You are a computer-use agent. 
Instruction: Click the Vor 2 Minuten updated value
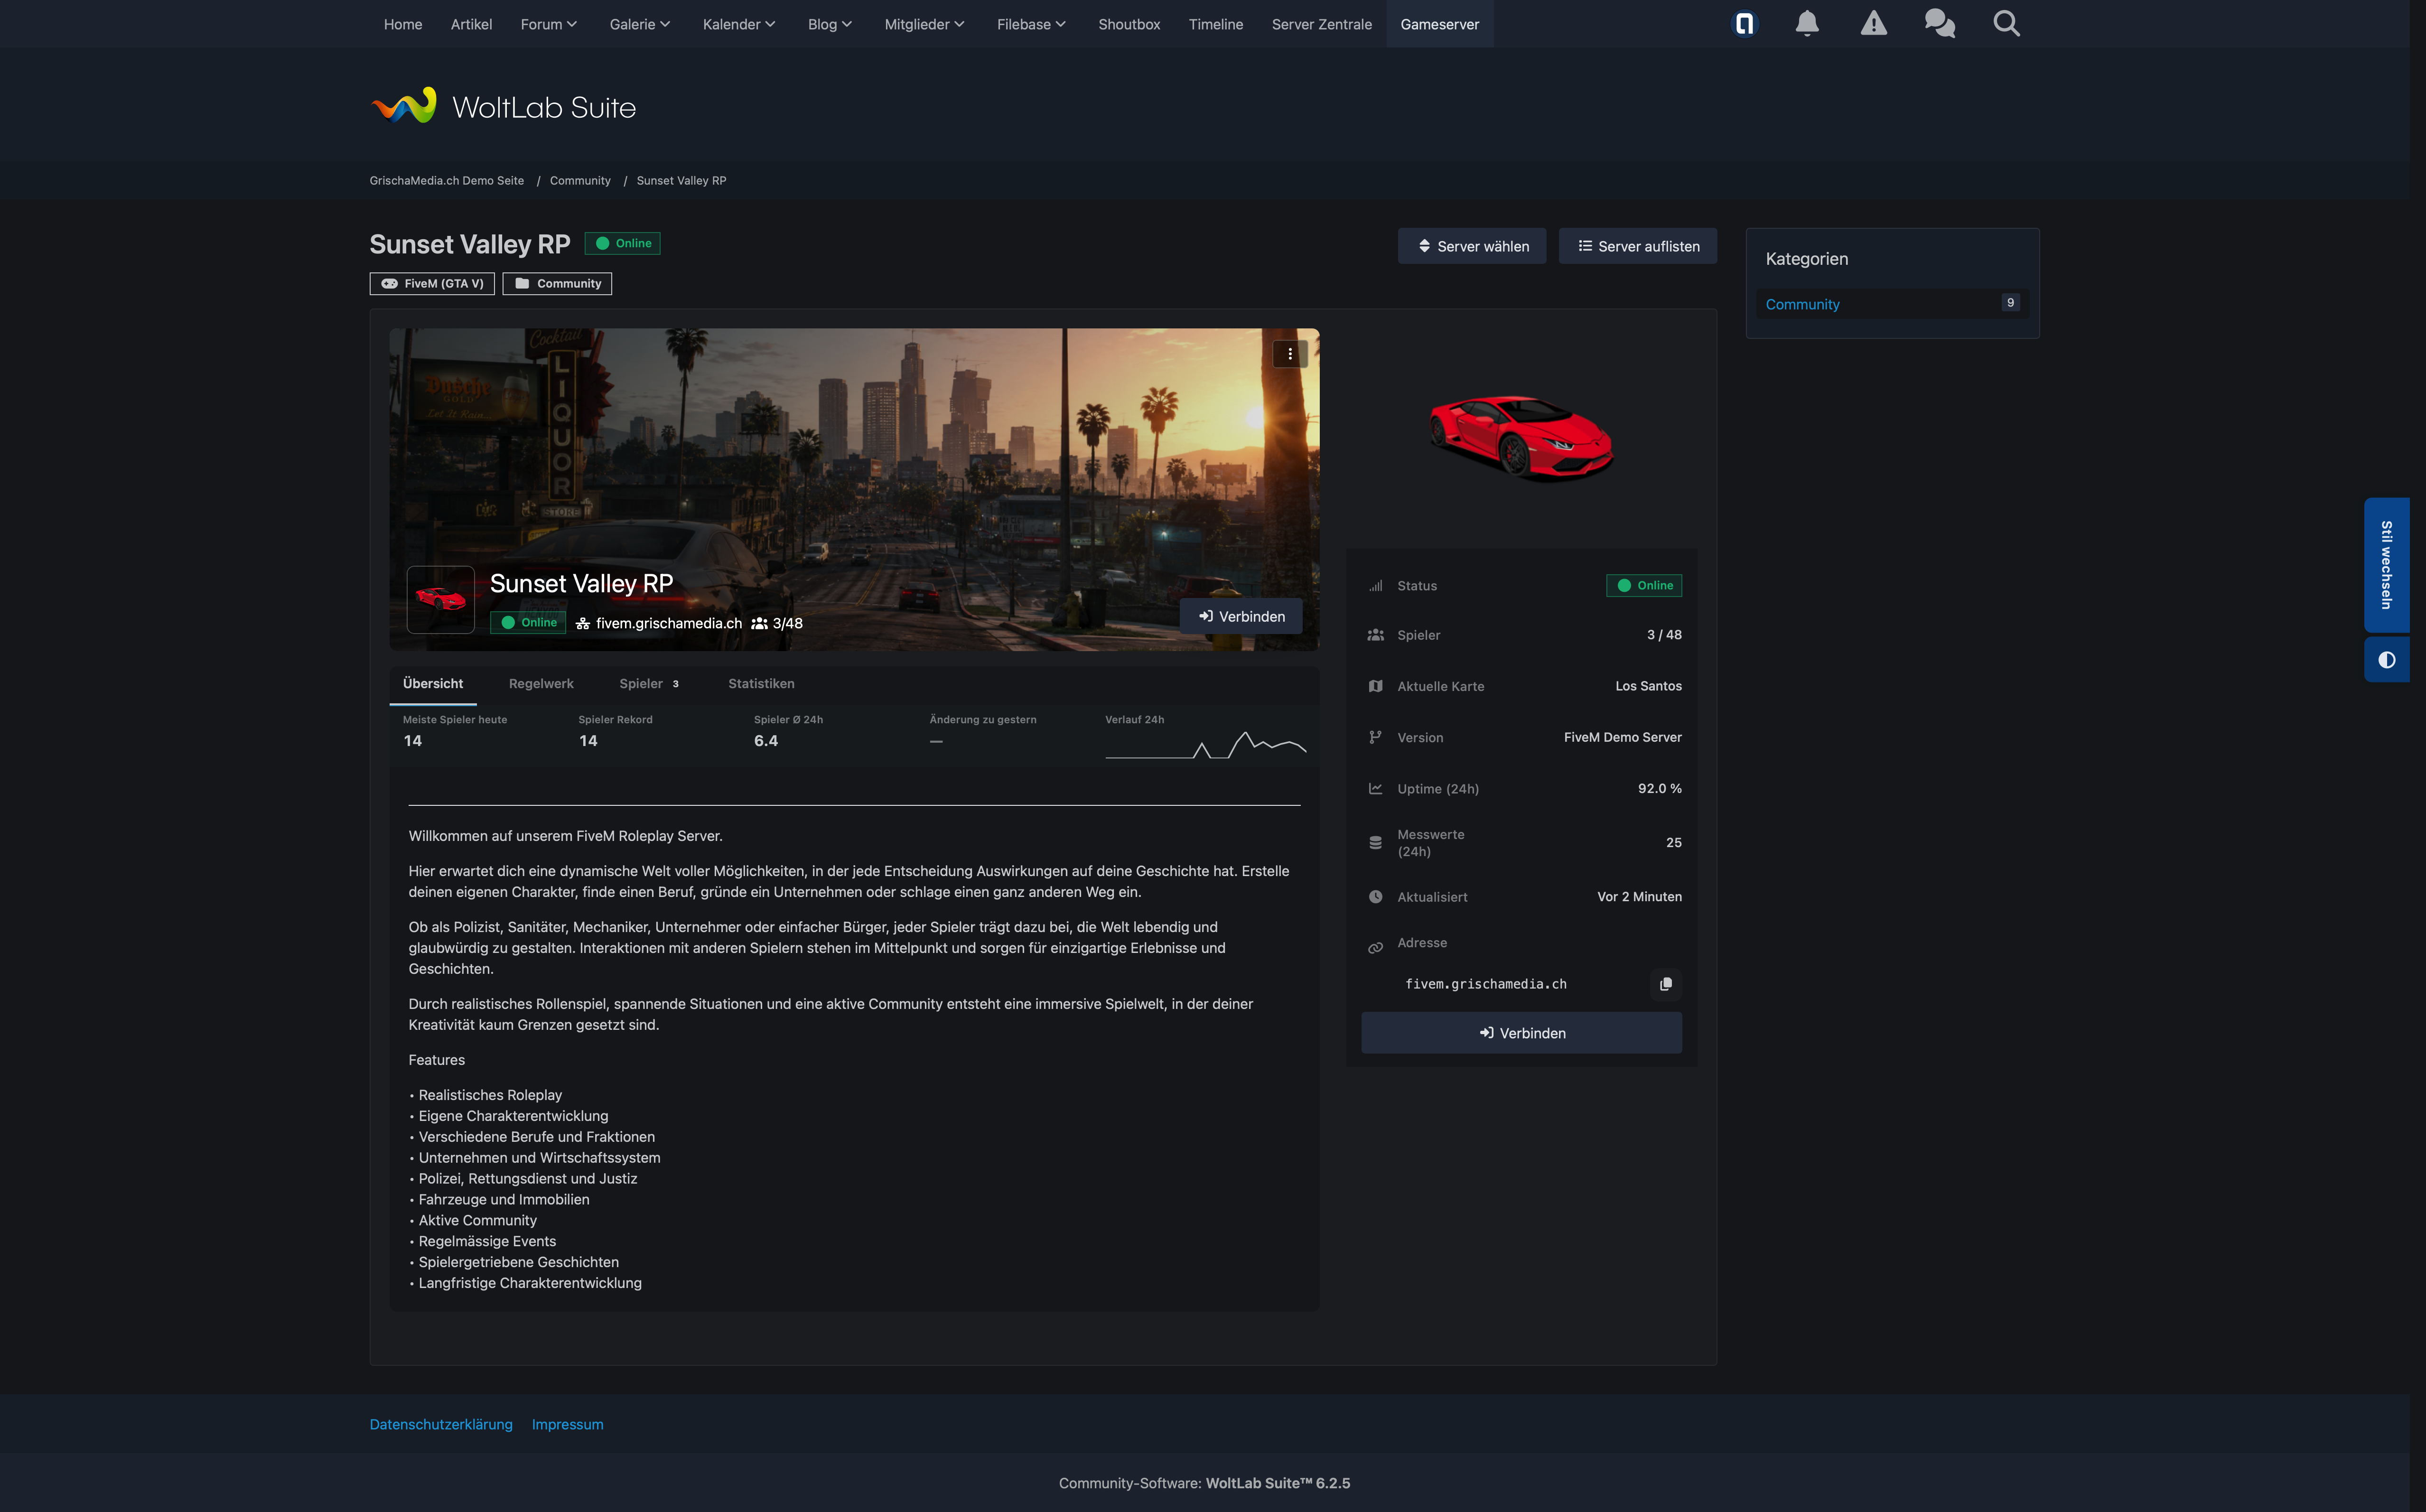tap(1639, 896)
